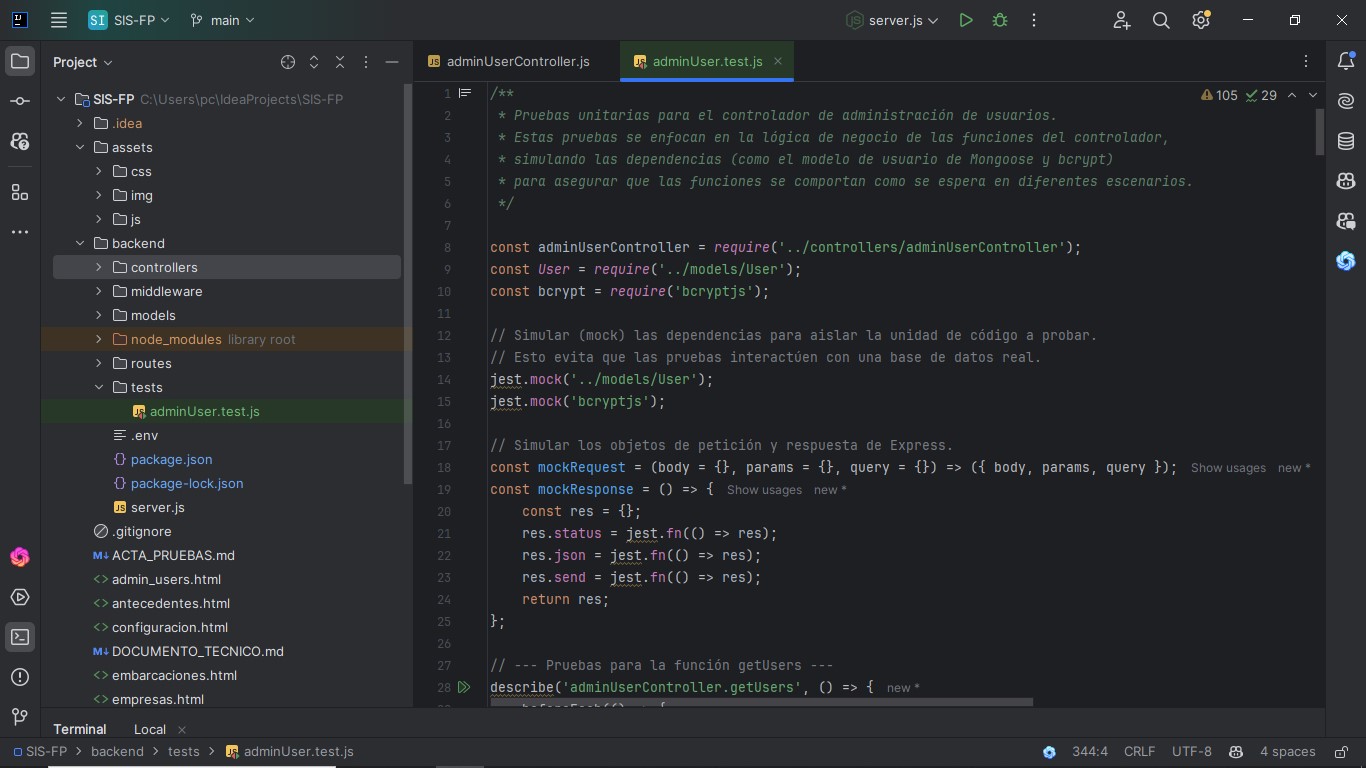Open the main hamburger menu
The width and height of the screenshot is (1366, 768).
point(59,20)
